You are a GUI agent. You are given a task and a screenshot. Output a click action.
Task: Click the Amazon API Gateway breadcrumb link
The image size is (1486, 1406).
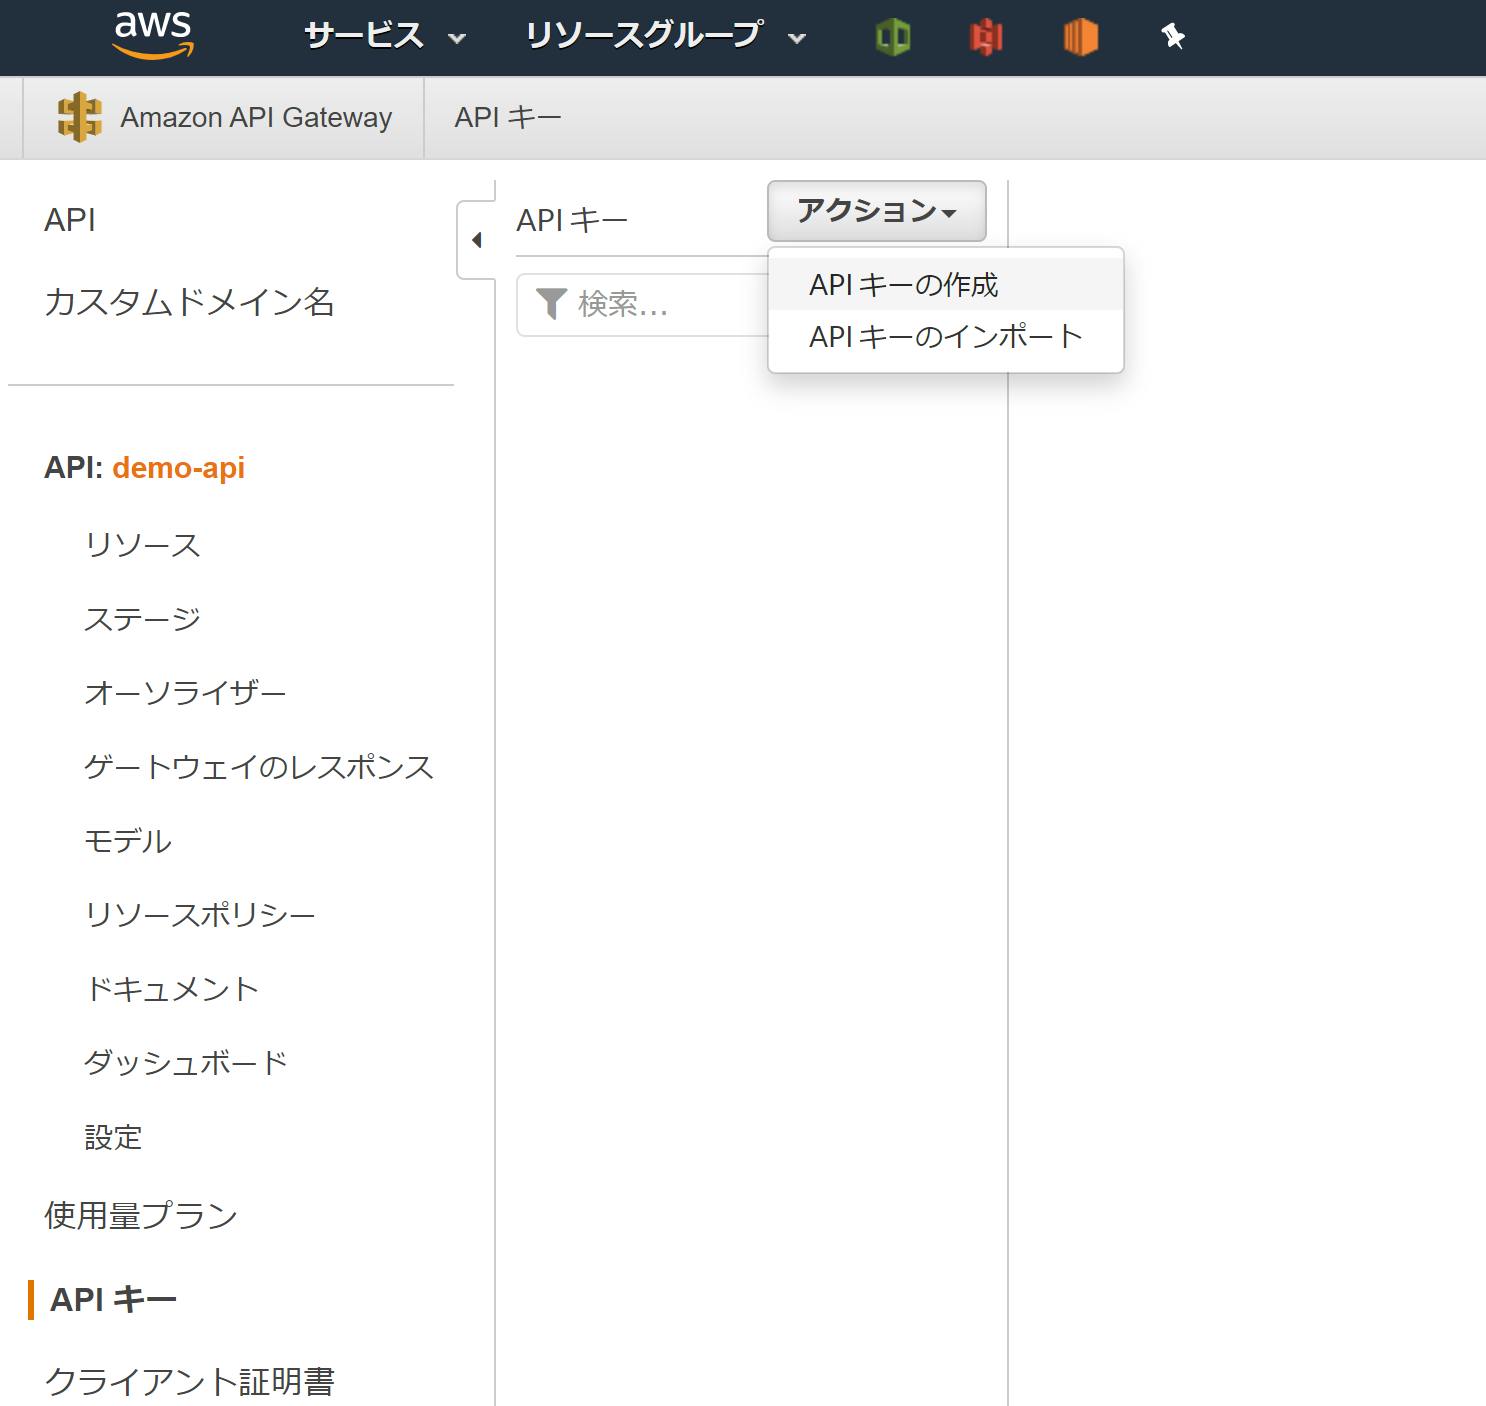(256, 117)
